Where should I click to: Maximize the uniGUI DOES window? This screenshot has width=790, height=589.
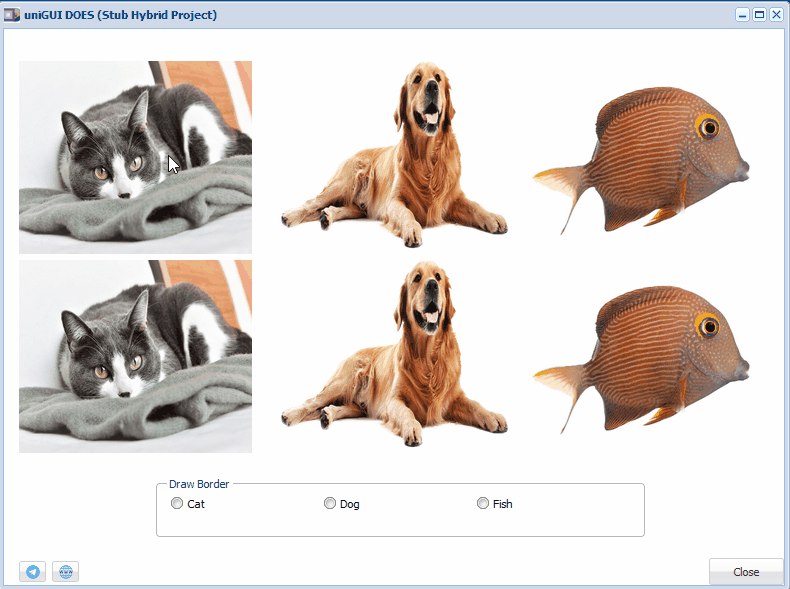tap(759, 15)
